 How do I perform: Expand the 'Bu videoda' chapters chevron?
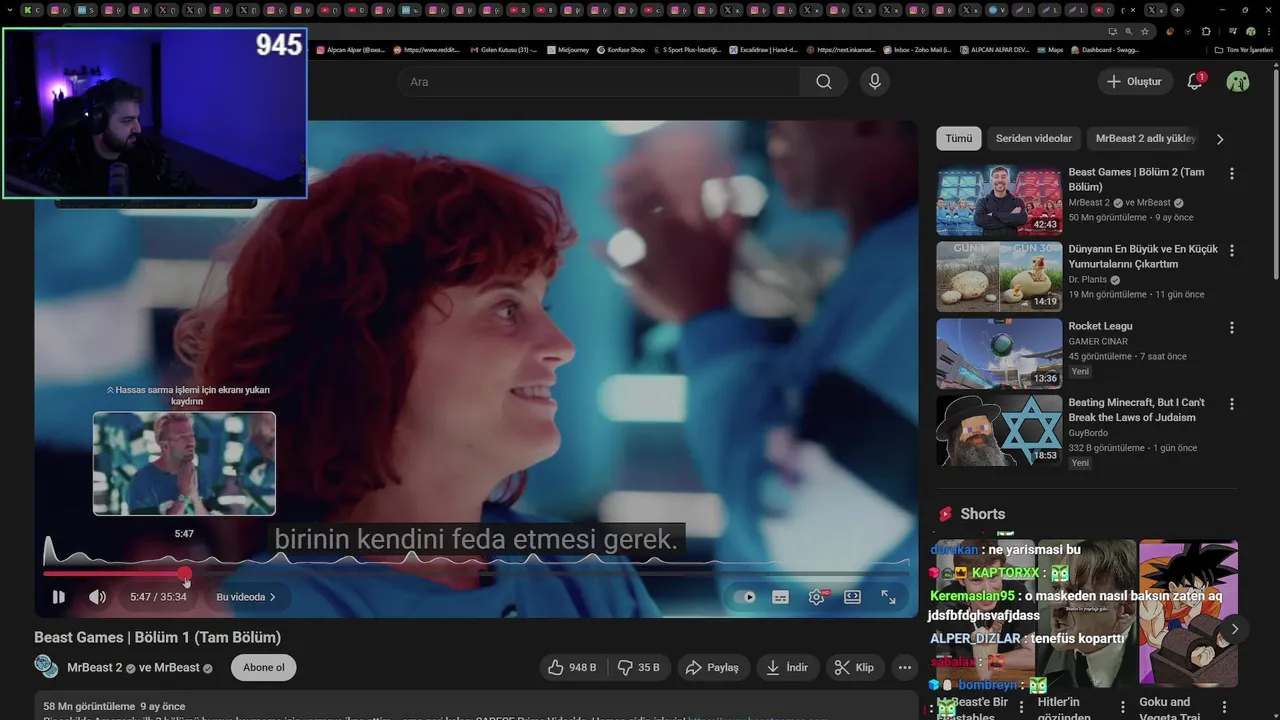pos(246,597)
